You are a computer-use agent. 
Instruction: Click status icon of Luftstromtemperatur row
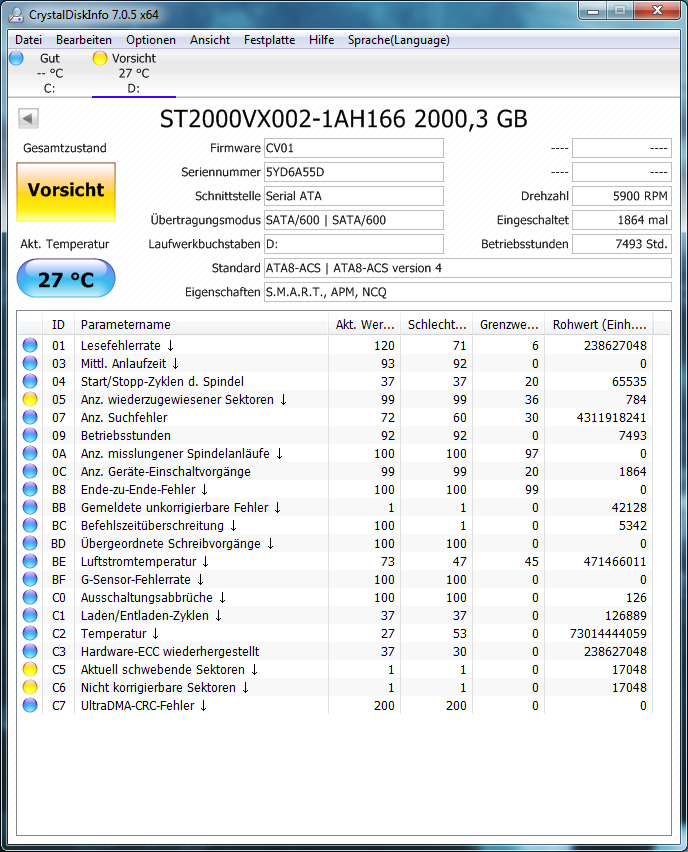click(30, 561)
